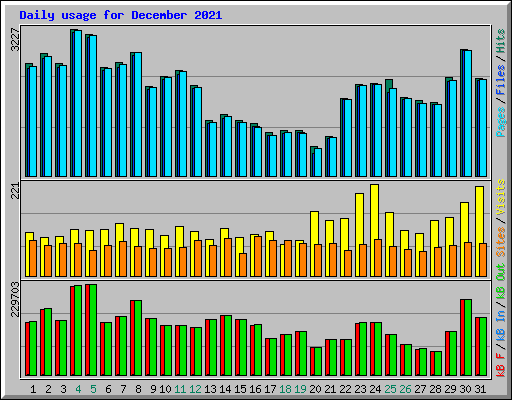Select day label 13 on the x-axis
Viewport: 512px width, 400px height.
210,389
